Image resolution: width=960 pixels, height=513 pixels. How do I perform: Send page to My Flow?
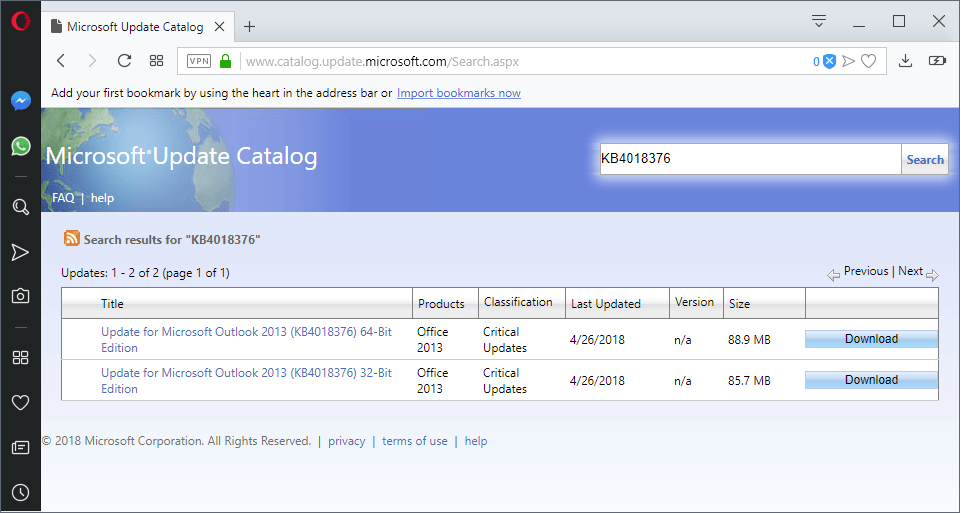tap(849, 61)
